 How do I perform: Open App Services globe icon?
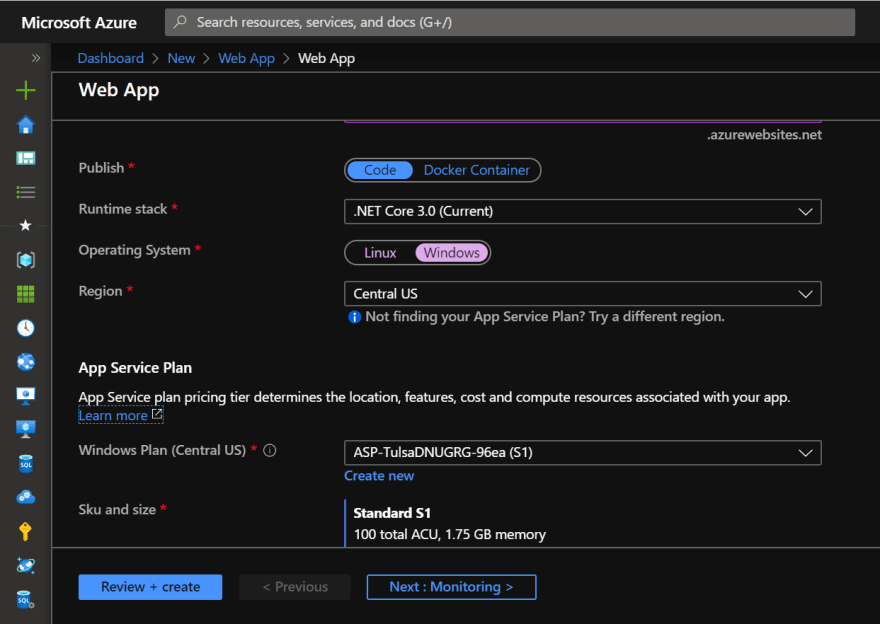click(26, 362)
